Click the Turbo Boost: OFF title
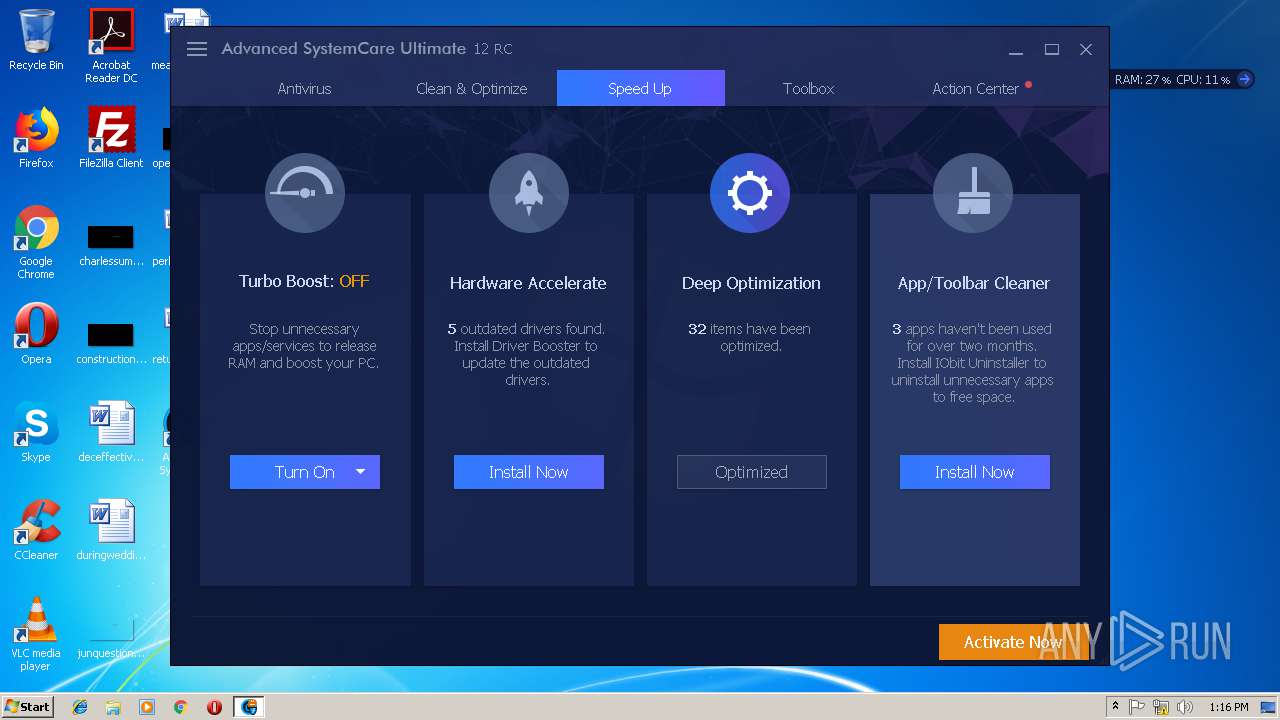The height and width of the screenshot is (720, 1280). 304,281
